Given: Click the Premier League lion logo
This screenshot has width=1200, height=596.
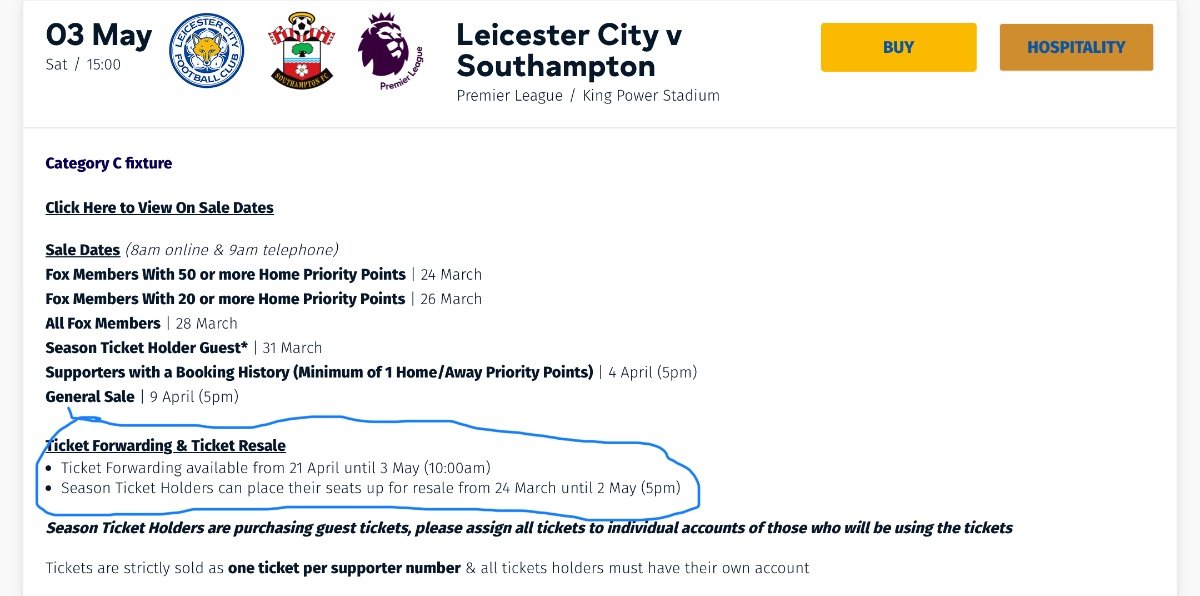Looking at the screenshot, I should (x=389, y=51).
